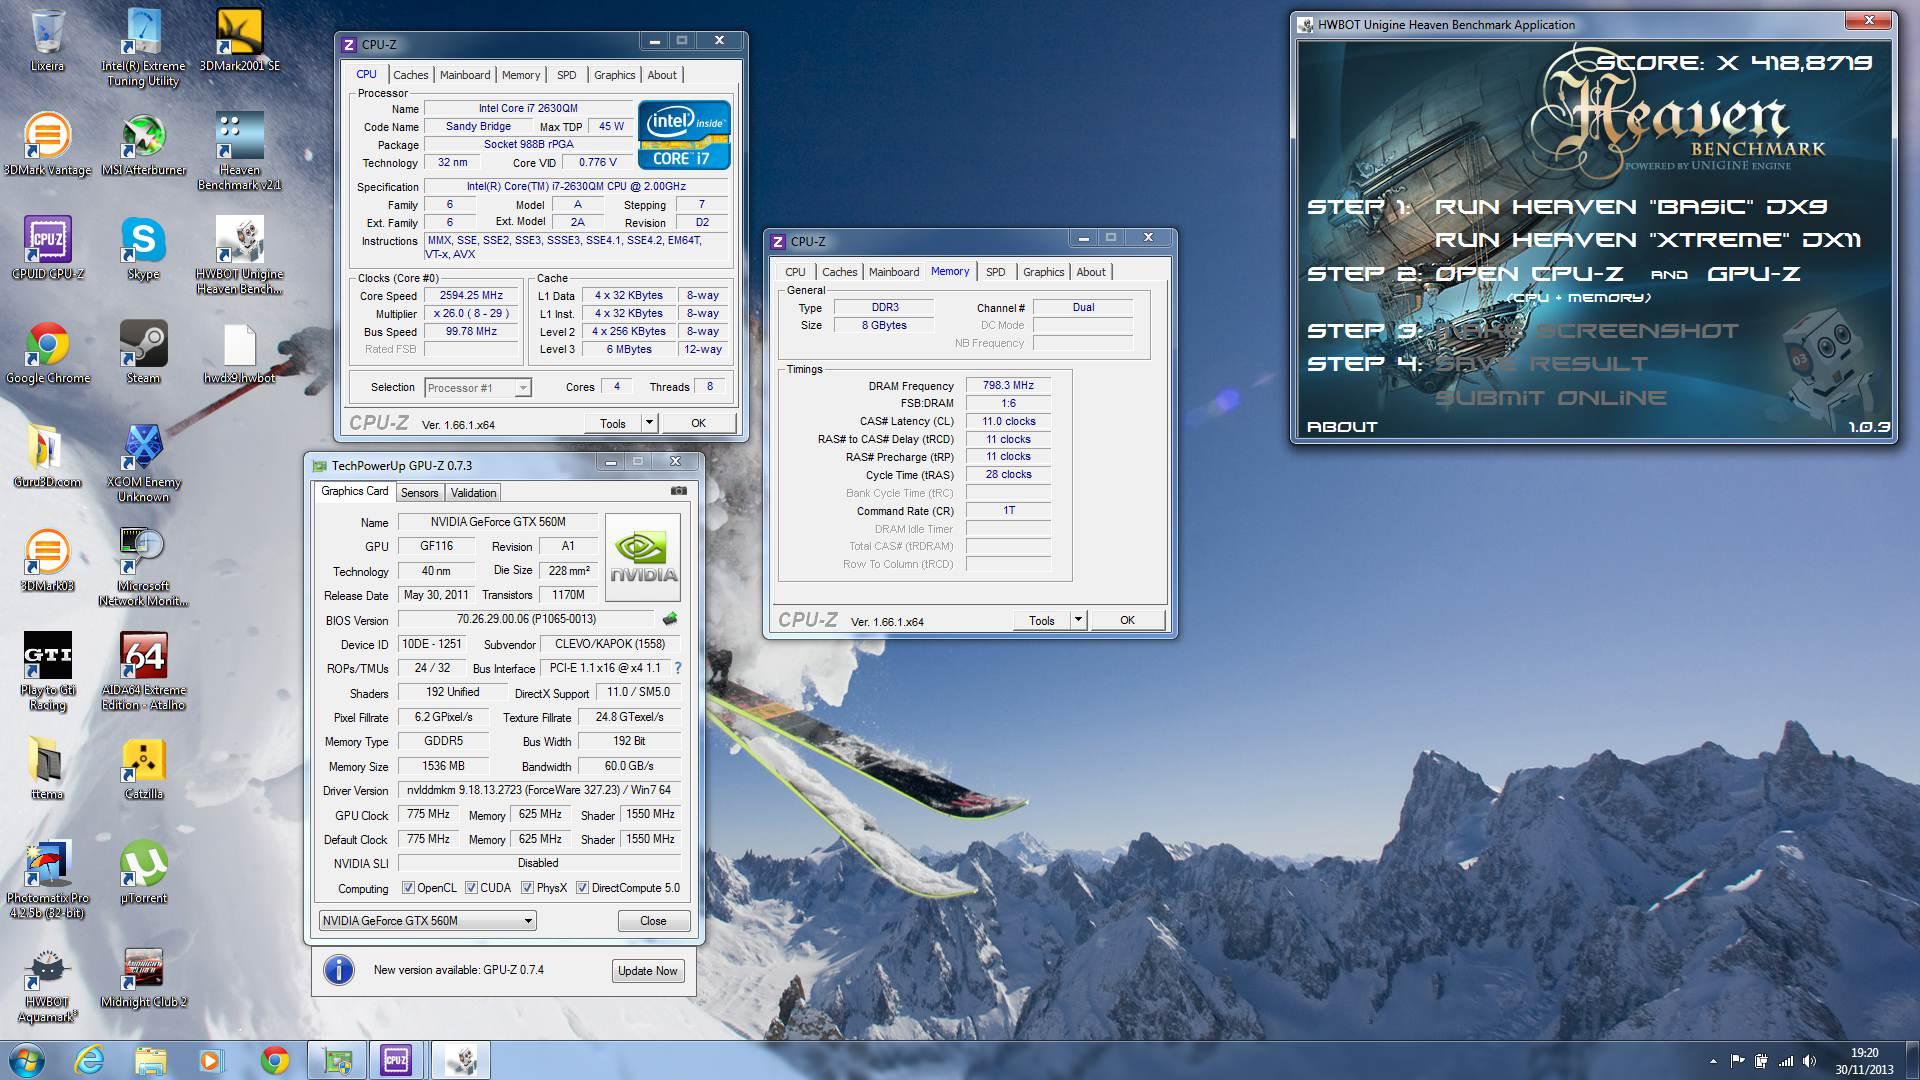Screen dimensions: 1920x1080
Task: Open Tools dropdown arrow in CPU-Z Memory window
Action: (x=1078, y=620)
